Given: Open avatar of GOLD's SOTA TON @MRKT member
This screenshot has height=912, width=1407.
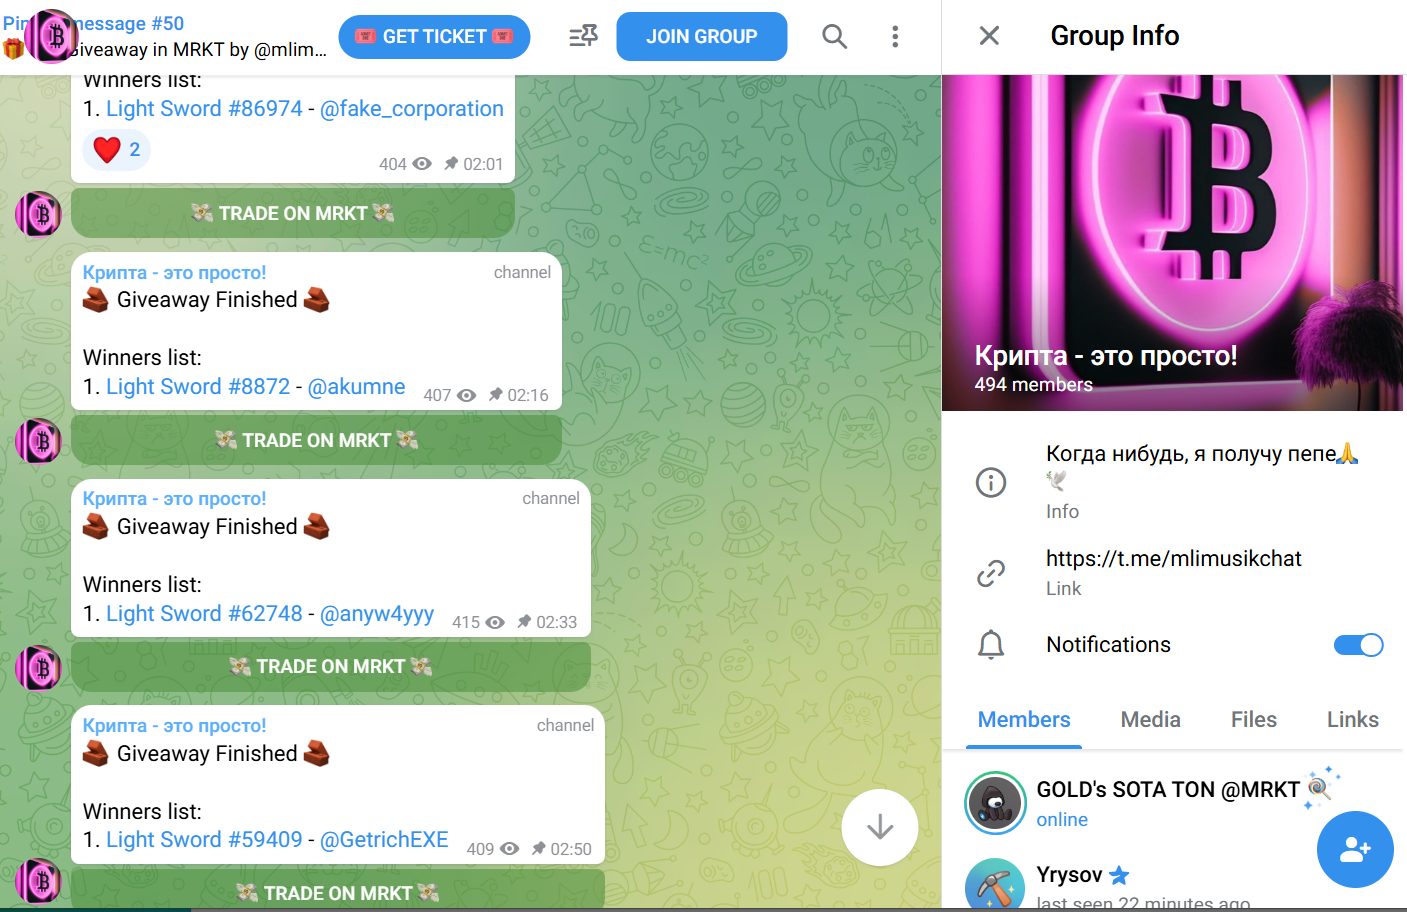Looking at the screenshot, I should [995, 803].
